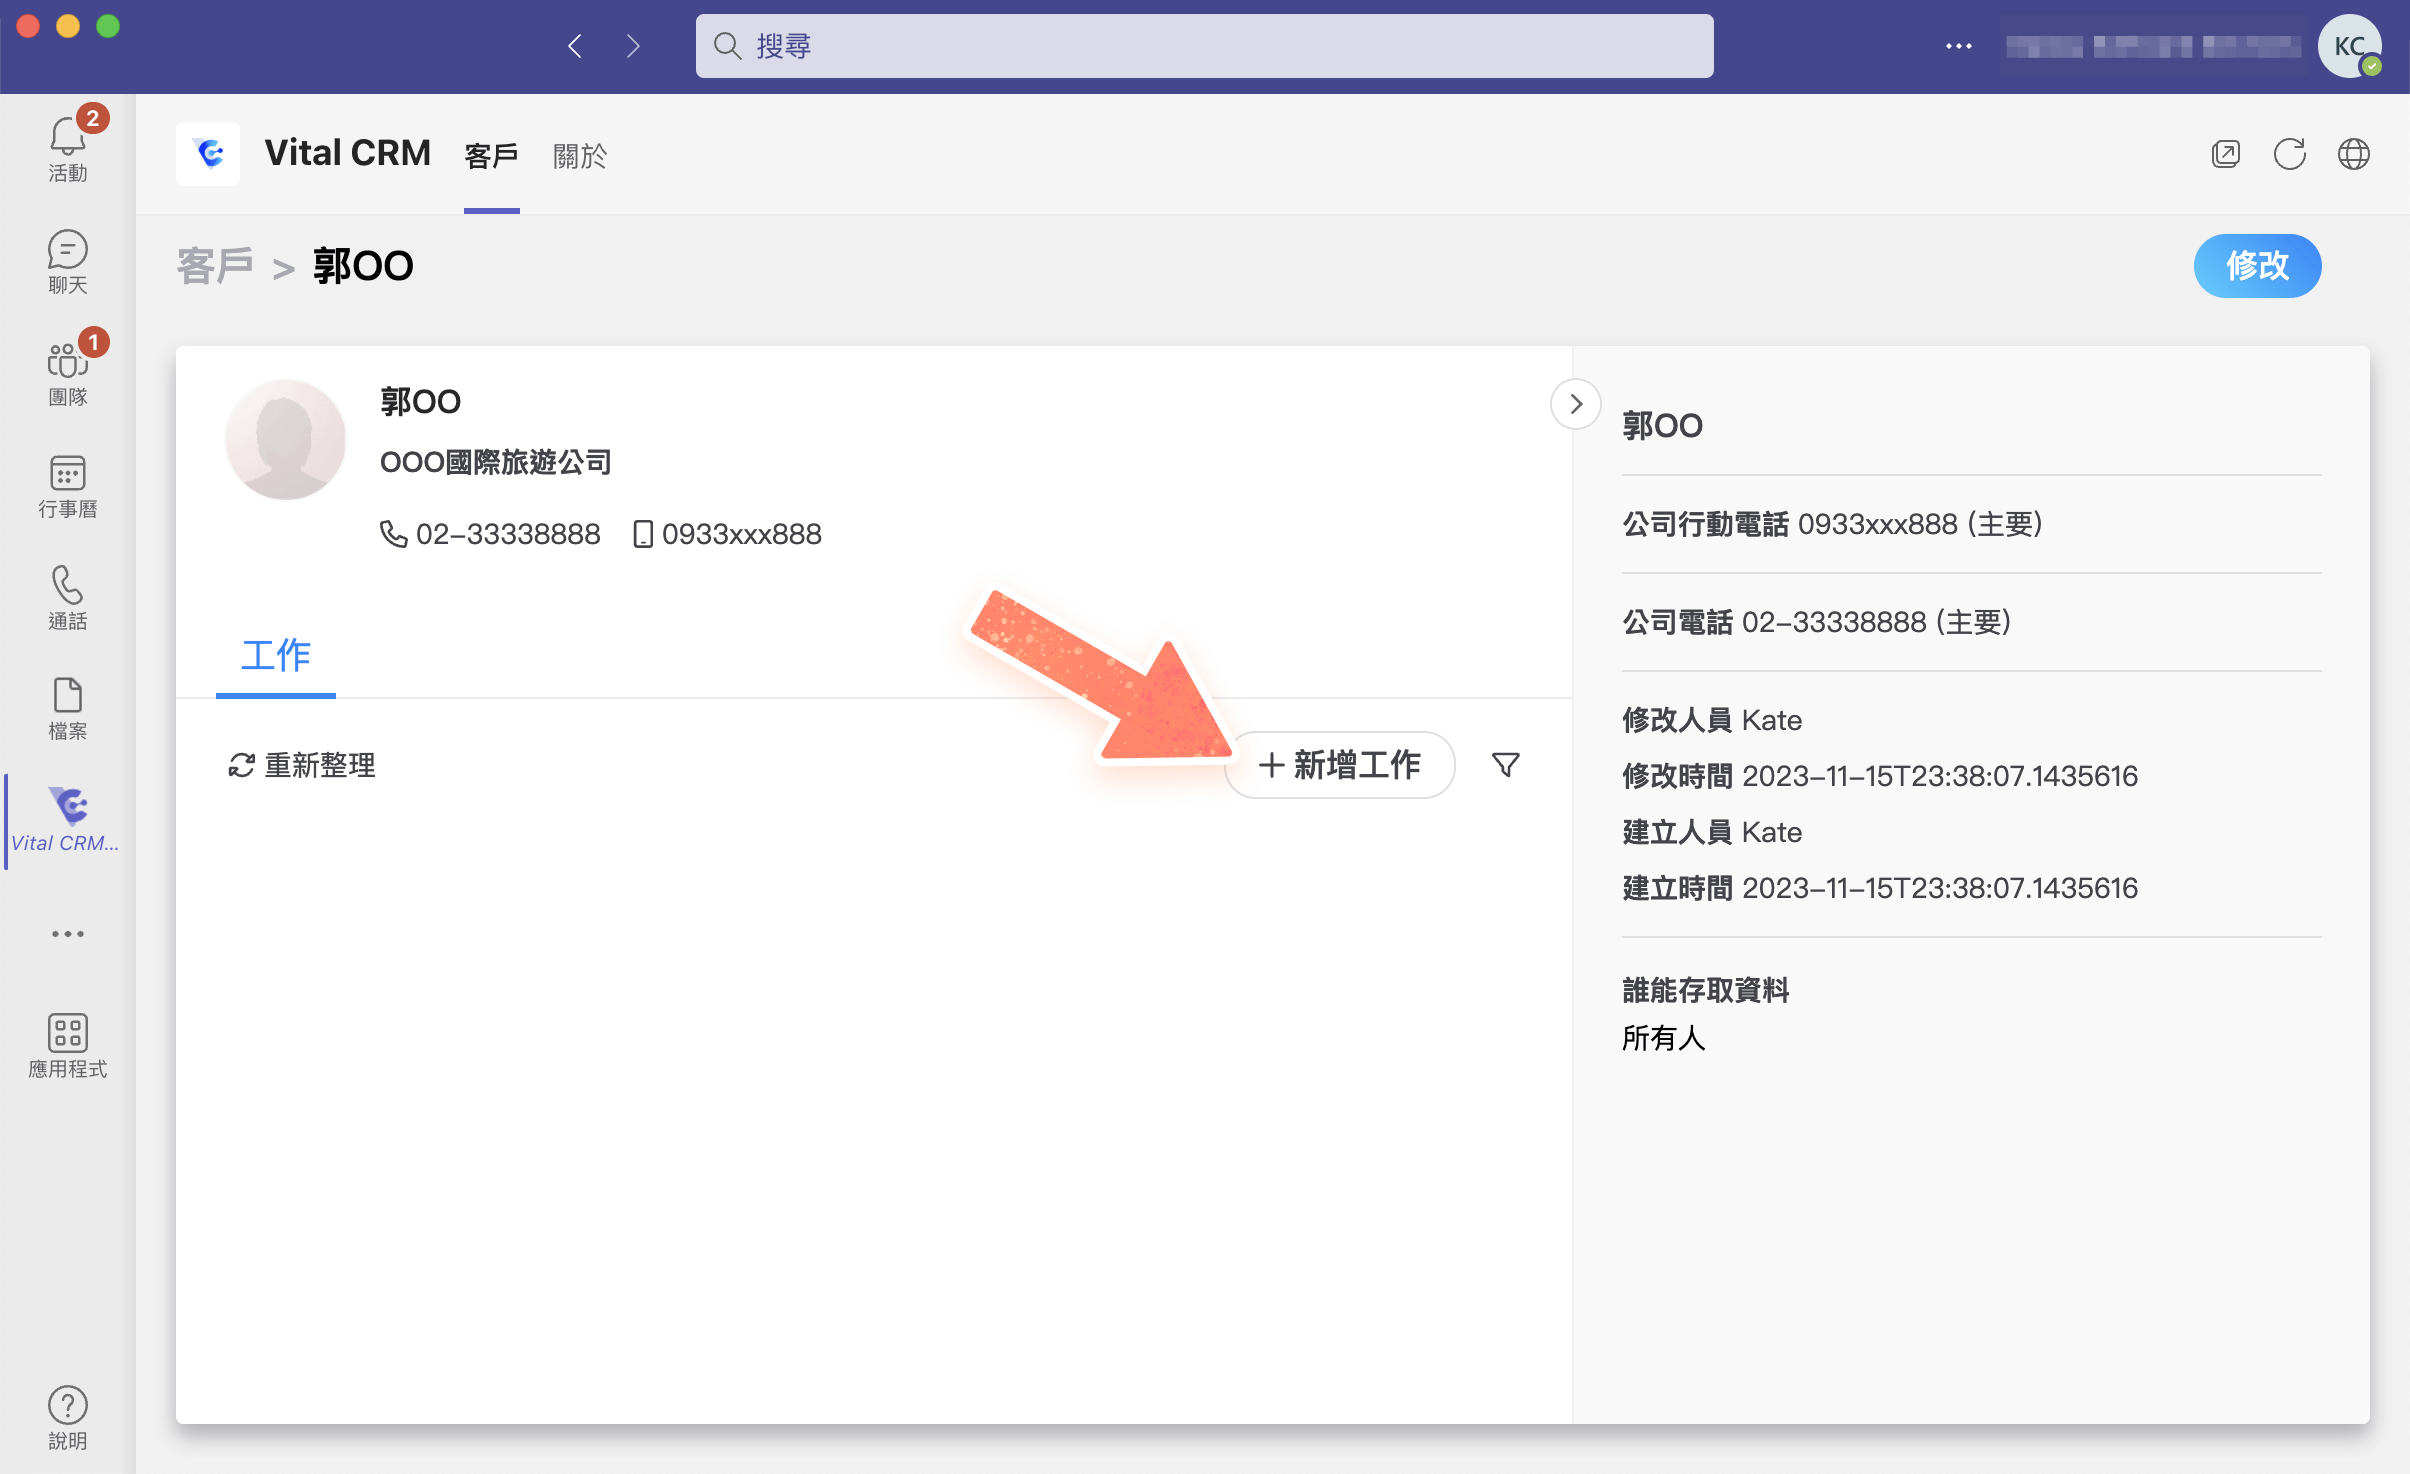Click the filter funnel icon
This screenshot has width=2410, height=1474.
click(1505, 765)
